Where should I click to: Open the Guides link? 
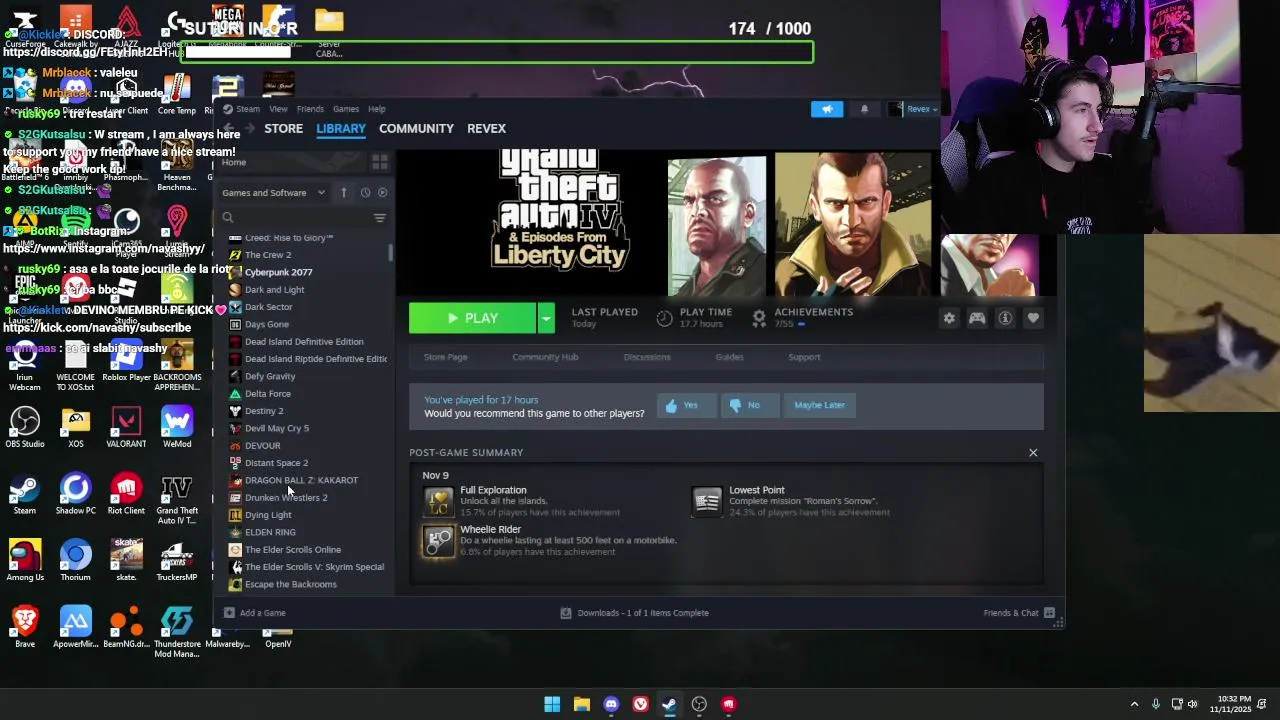[729, 357]
